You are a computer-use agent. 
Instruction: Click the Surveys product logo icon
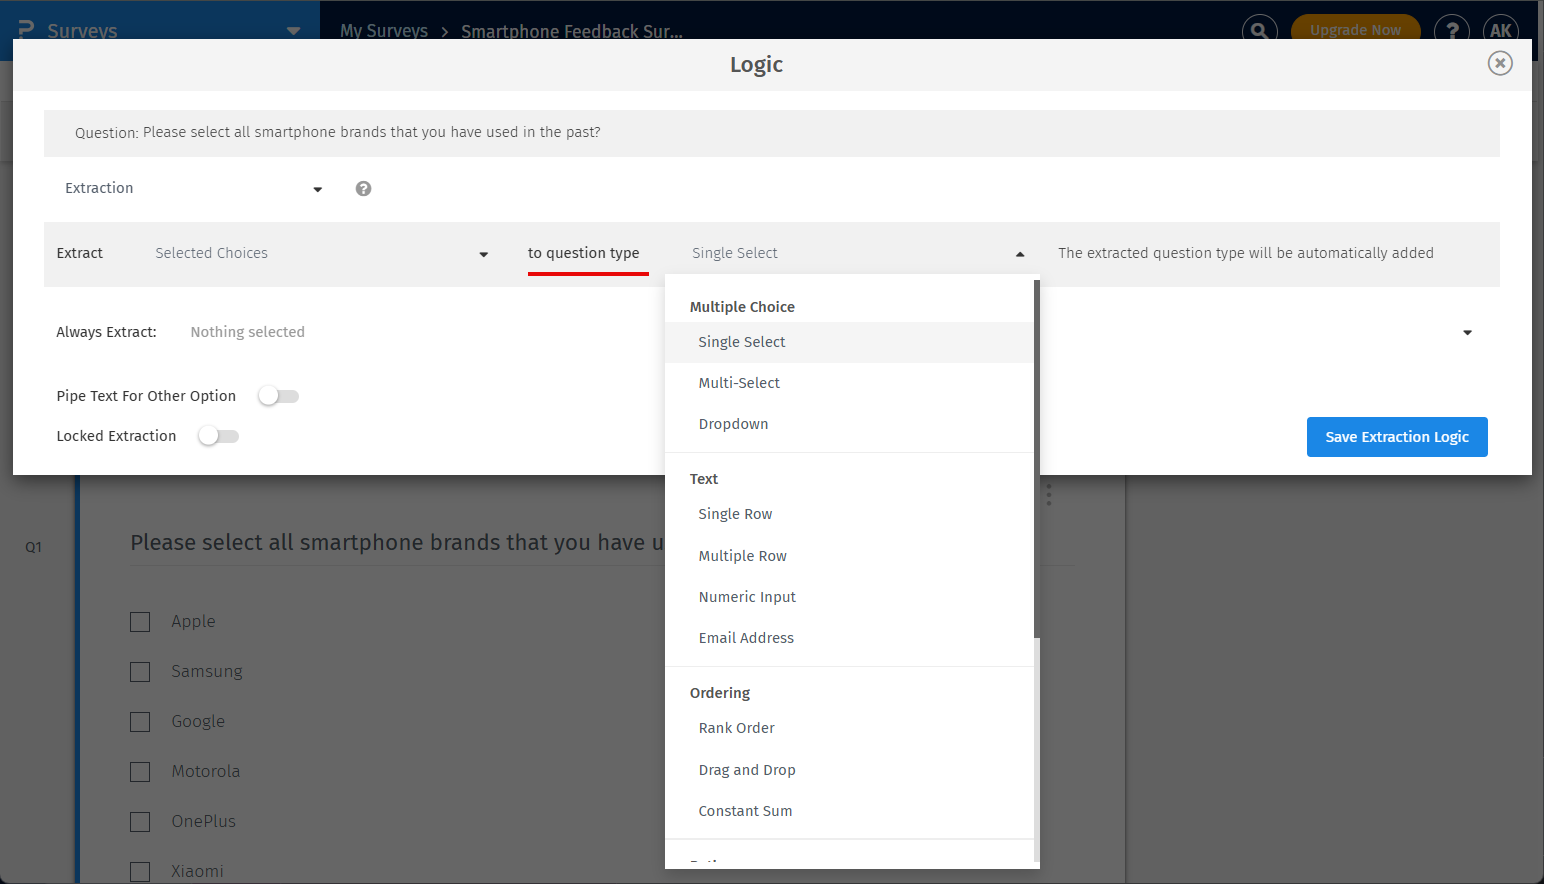[26, 30]
